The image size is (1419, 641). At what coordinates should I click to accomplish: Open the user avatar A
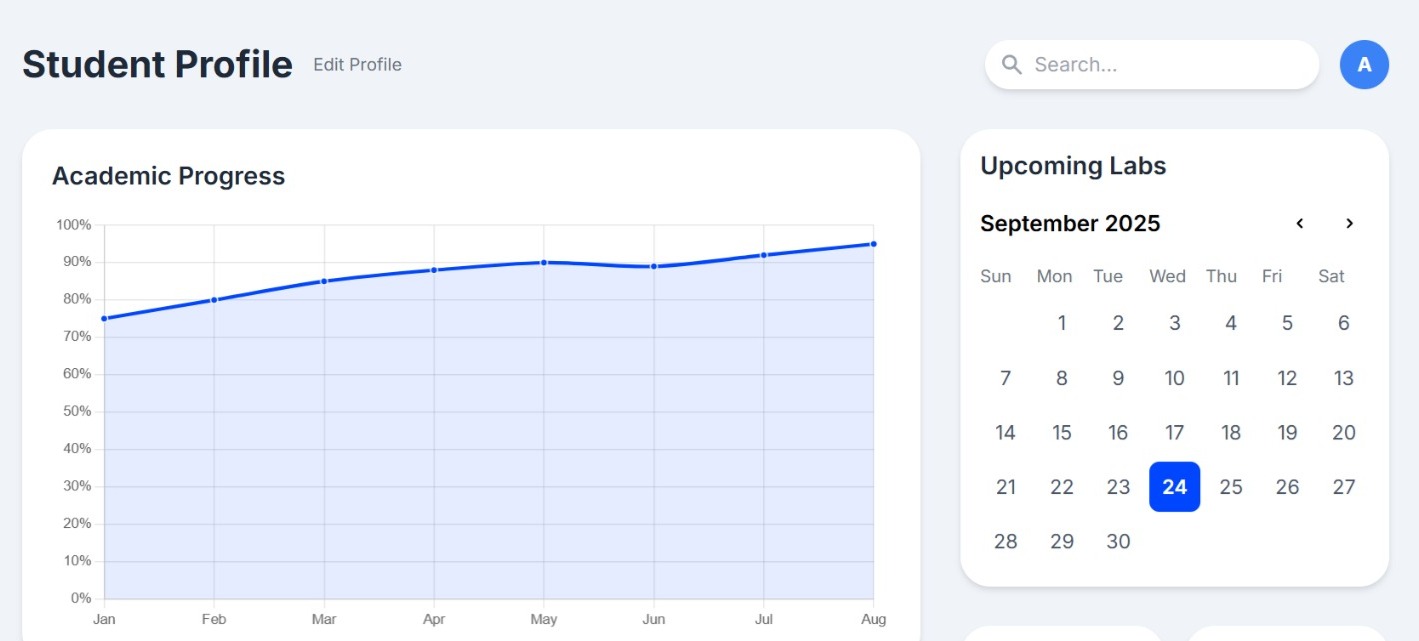pos(1364,65)
